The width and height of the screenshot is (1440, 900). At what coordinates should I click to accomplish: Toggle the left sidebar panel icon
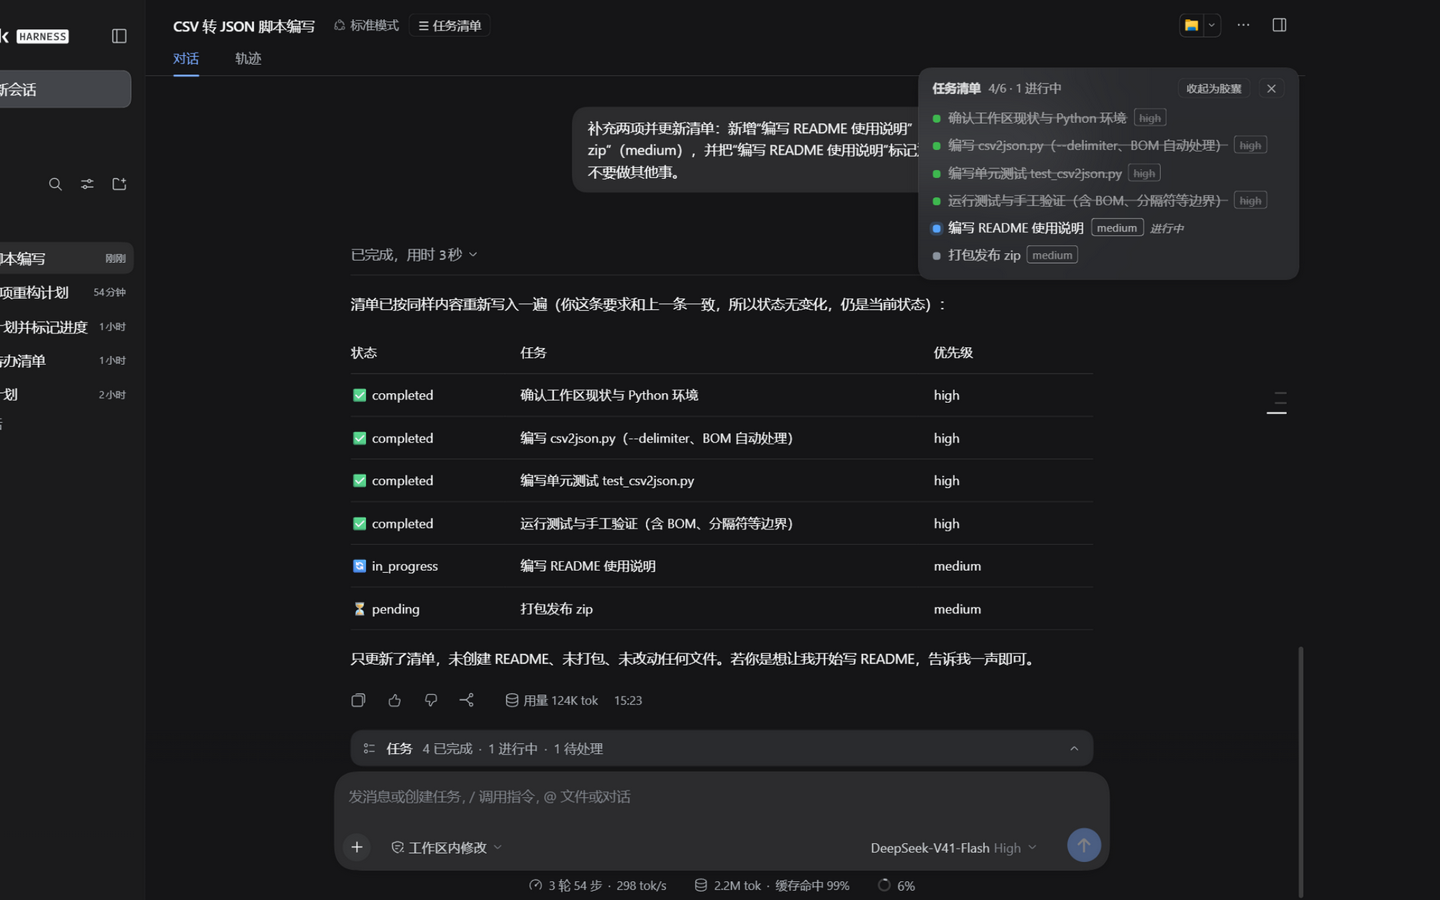pos(119,36)
